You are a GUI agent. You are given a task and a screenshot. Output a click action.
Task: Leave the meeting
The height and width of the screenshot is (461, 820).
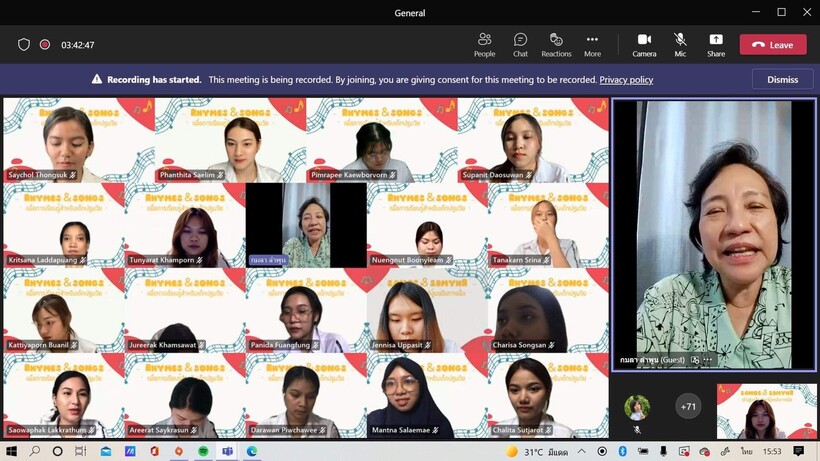point(772,45)
